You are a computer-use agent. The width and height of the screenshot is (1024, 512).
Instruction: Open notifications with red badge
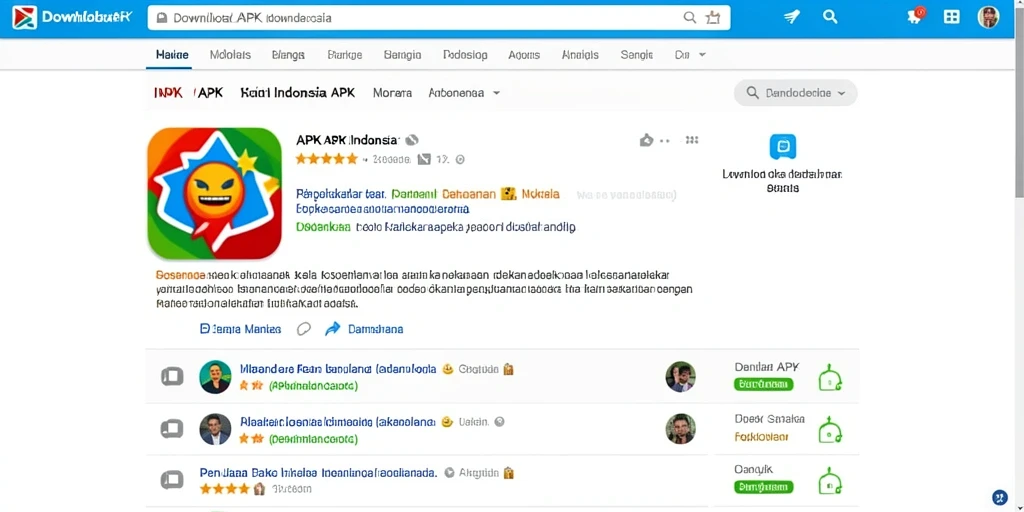tap(916, 17)
